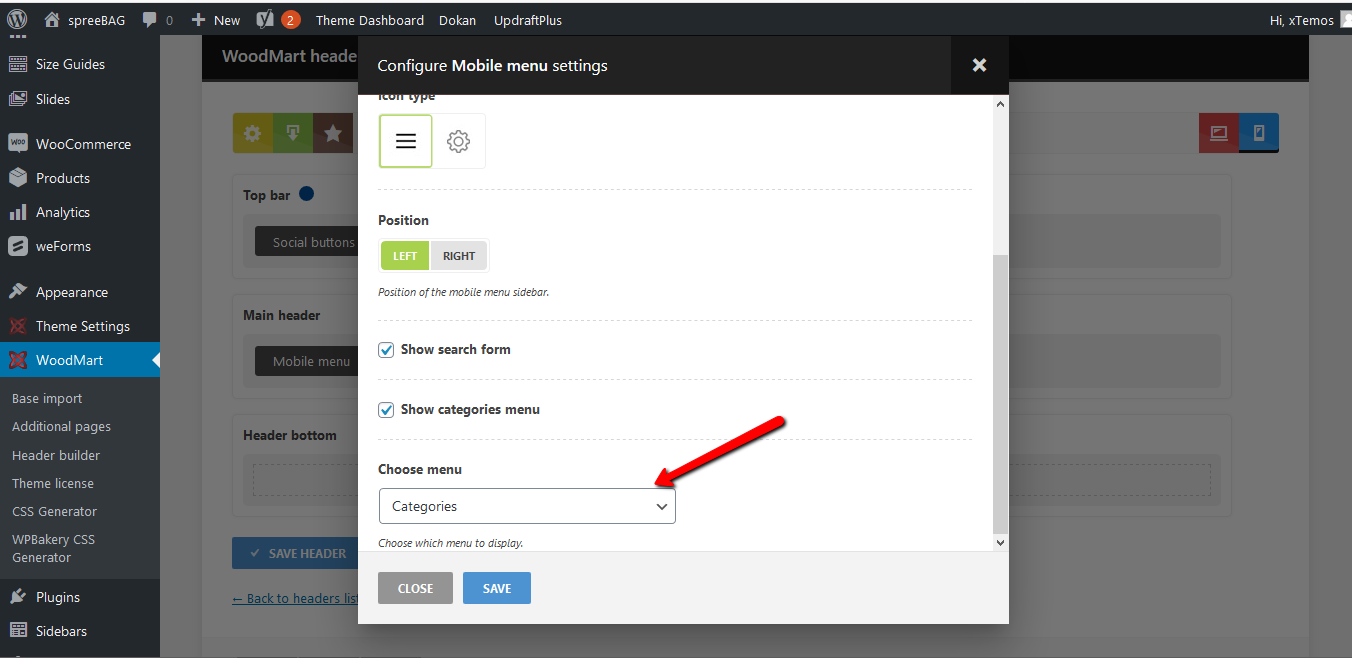Screen dimensions: 1352x658
Task: Open WPBakery CSS Generator submenu item
Action: [x=54, y=548]
